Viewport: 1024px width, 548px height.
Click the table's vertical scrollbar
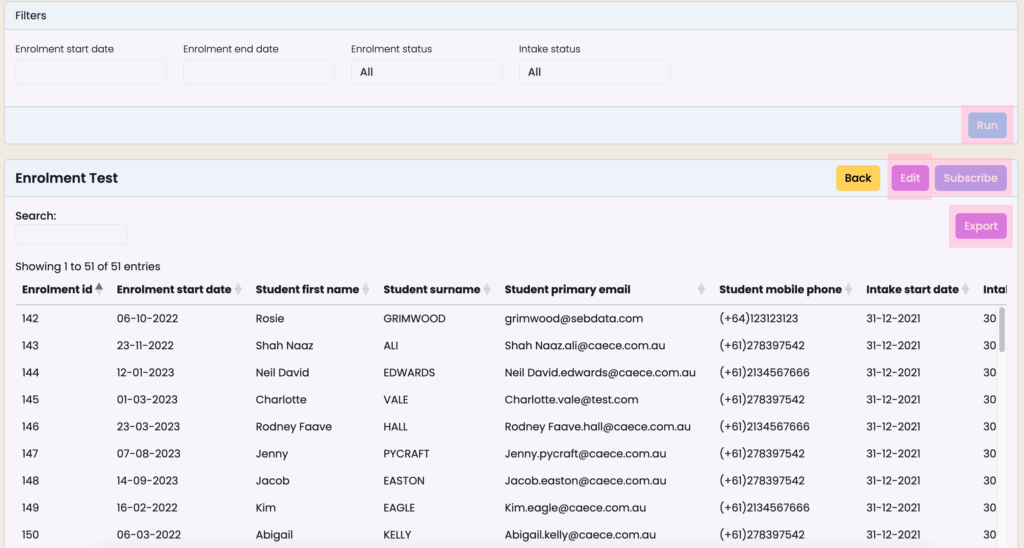pos(1002,330)
